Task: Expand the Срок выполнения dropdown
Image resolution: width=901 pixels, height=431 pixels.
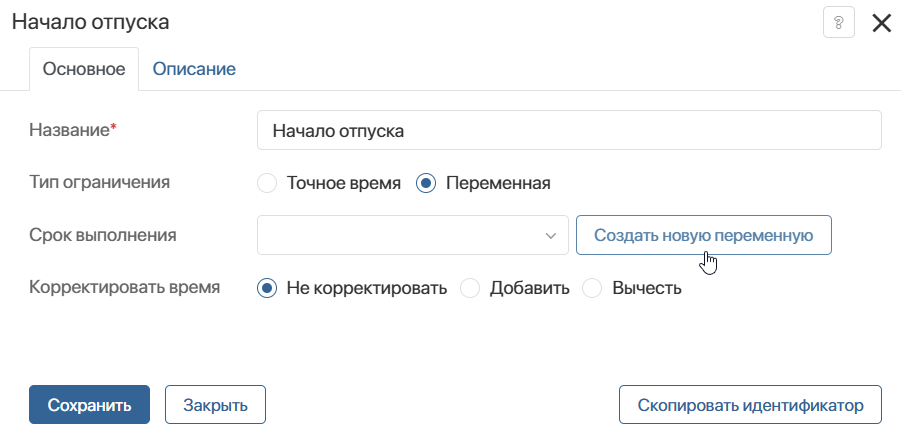Action: [413, 235]
